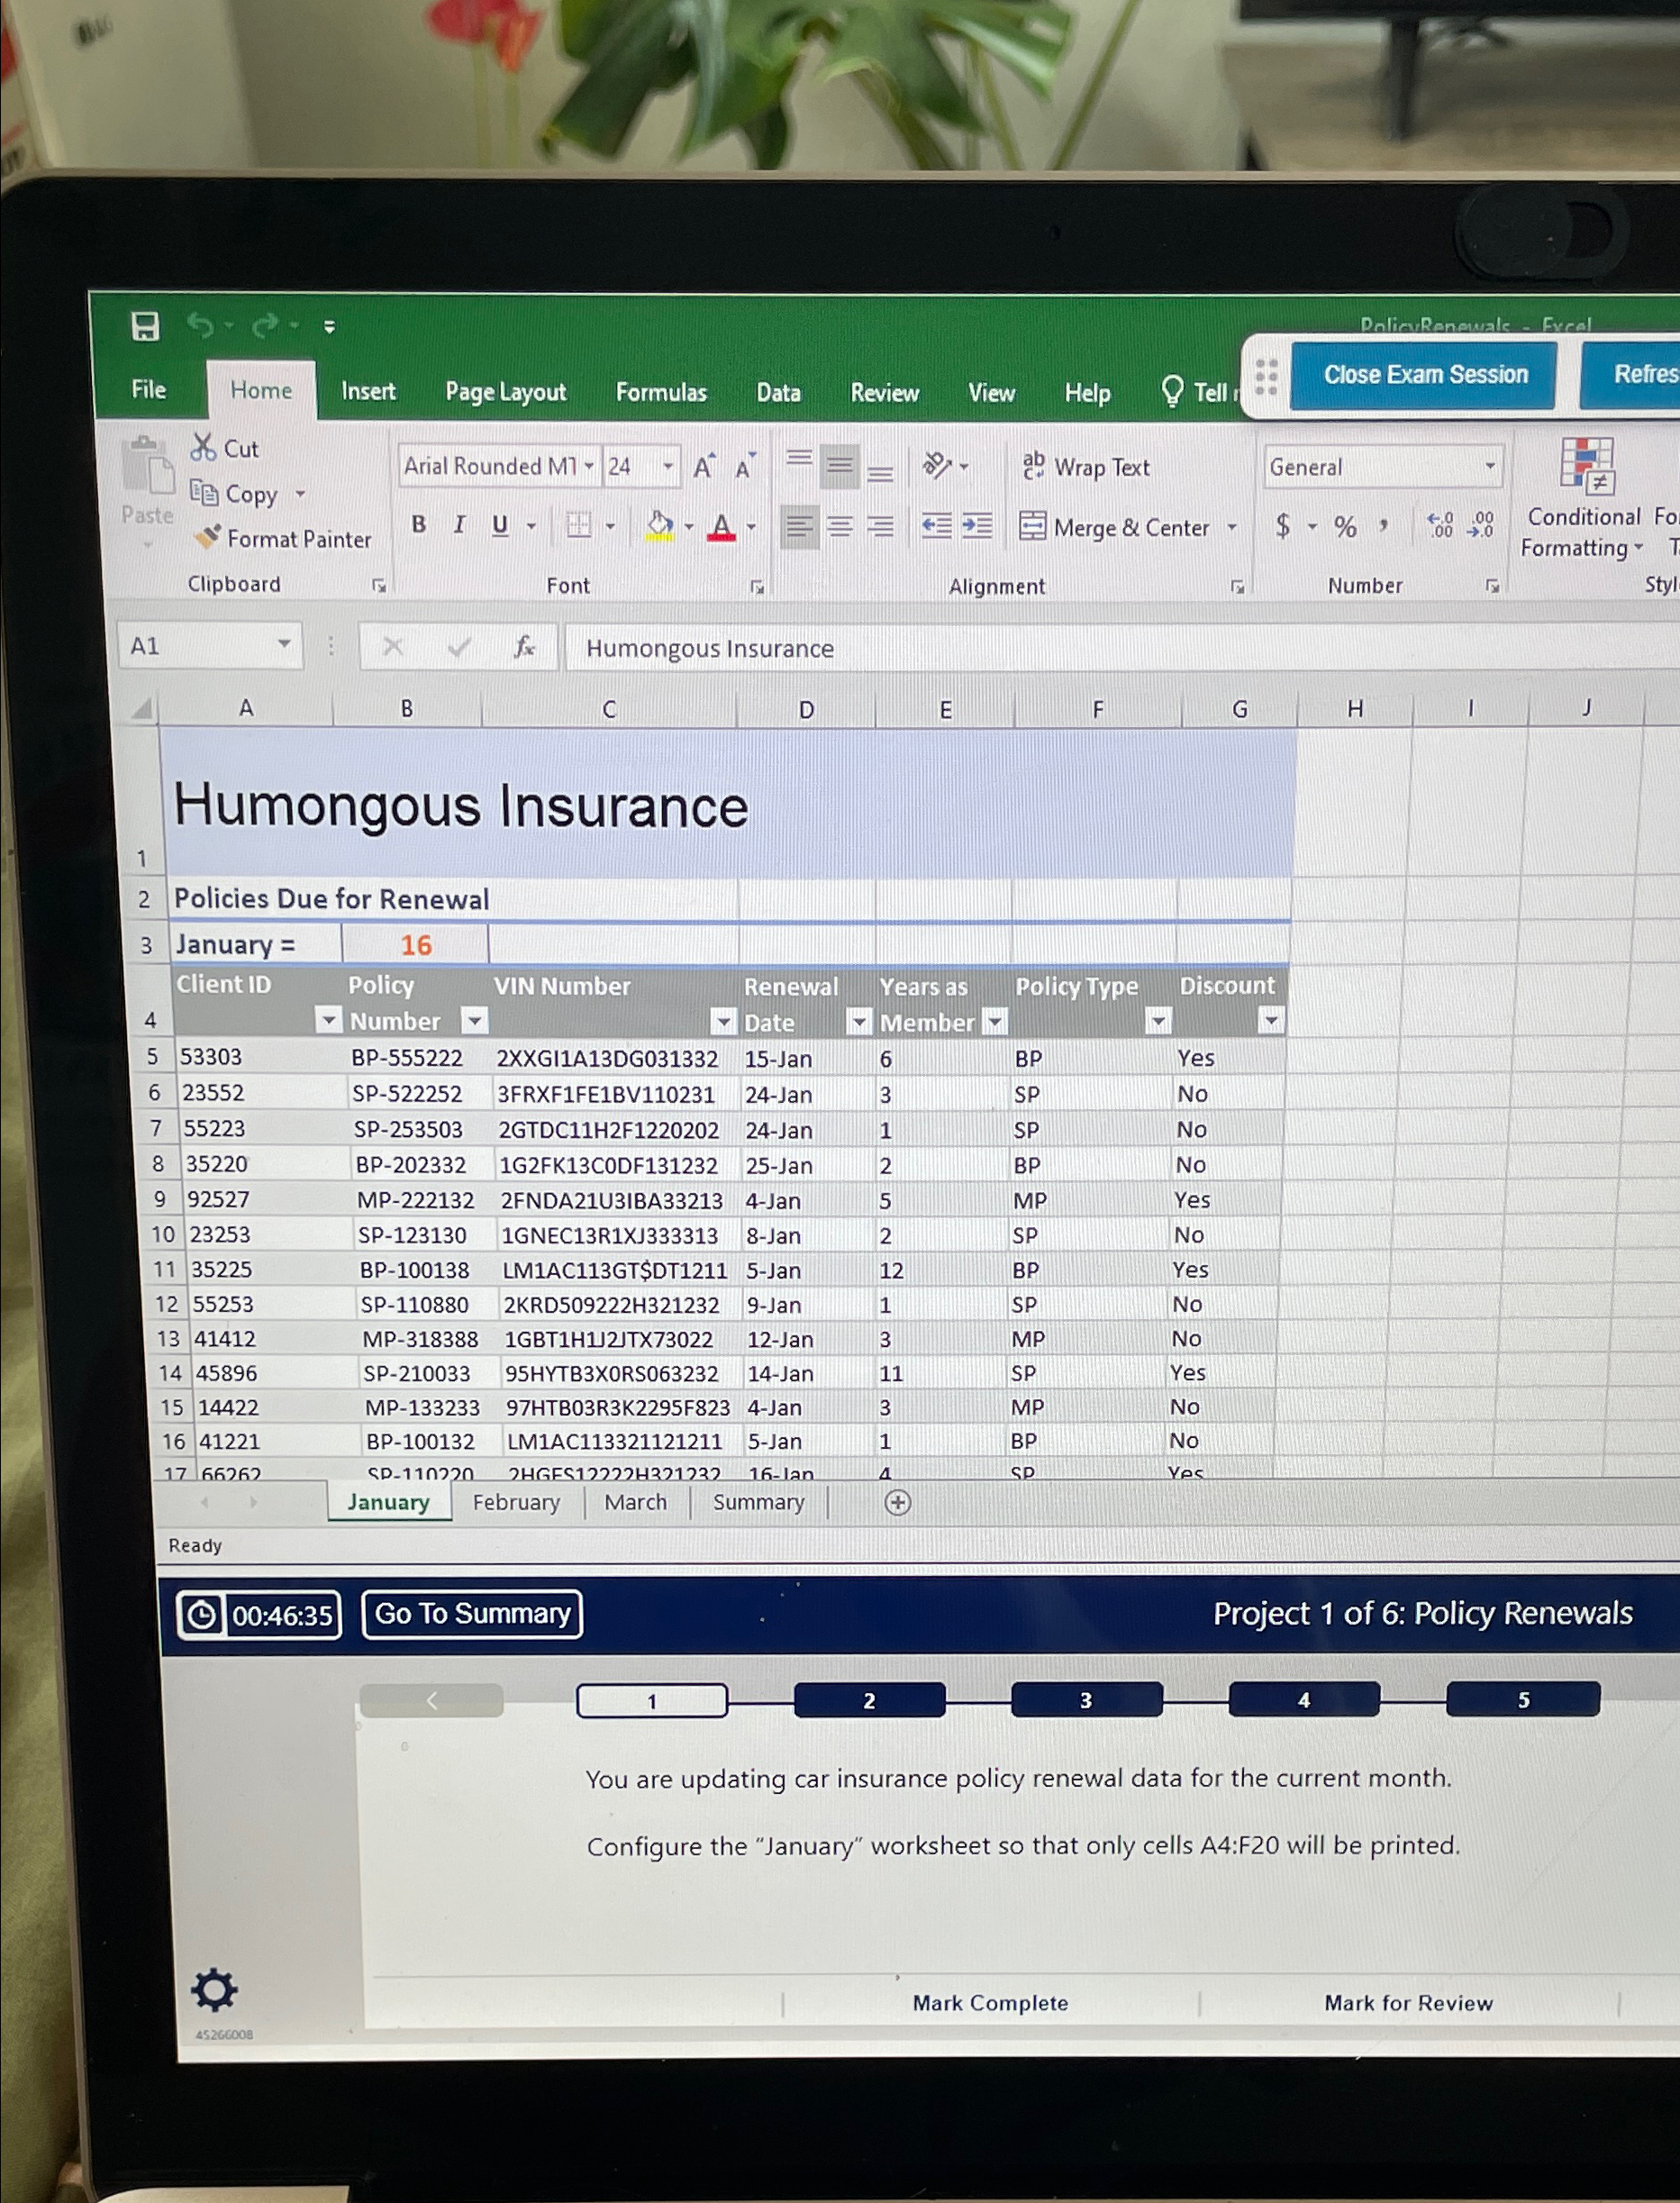This screenshot has width=1680, height=2203.
Task: Undo the last action in Excel
Action: [x=201, y=325]
